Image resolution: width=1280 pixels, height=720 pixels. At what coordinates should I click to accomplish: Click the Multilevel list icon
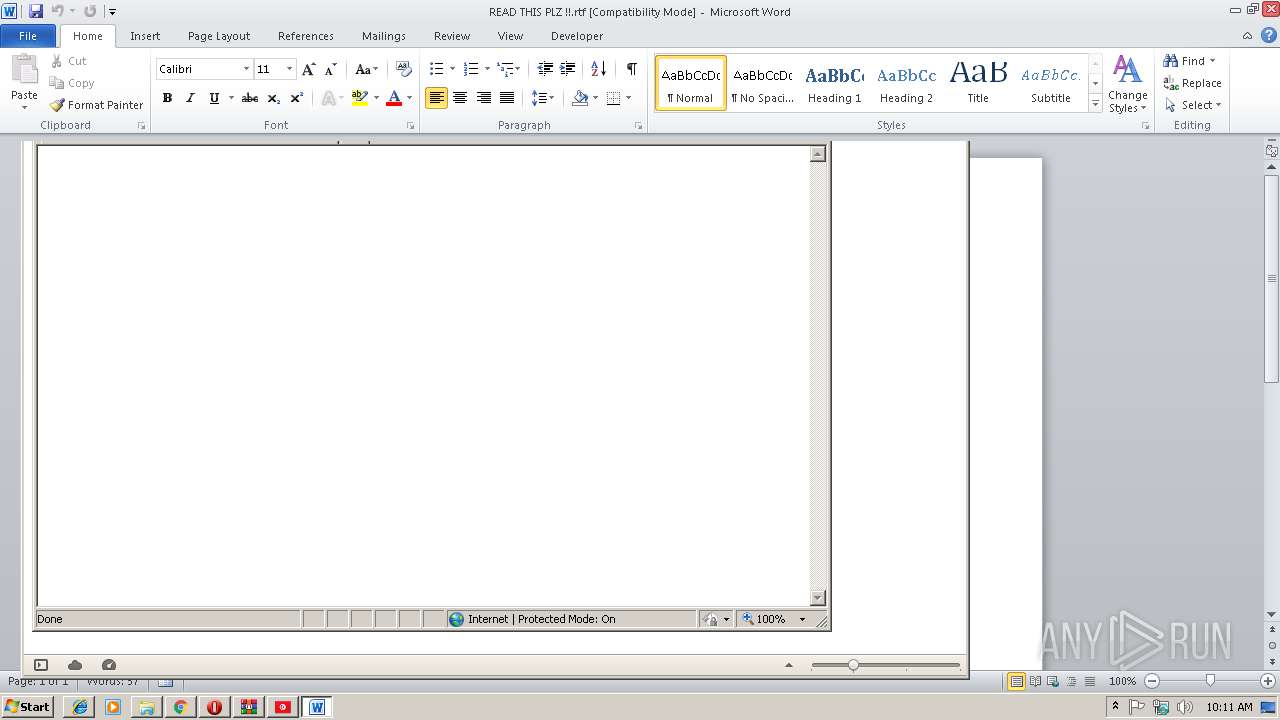pos(505,69)
